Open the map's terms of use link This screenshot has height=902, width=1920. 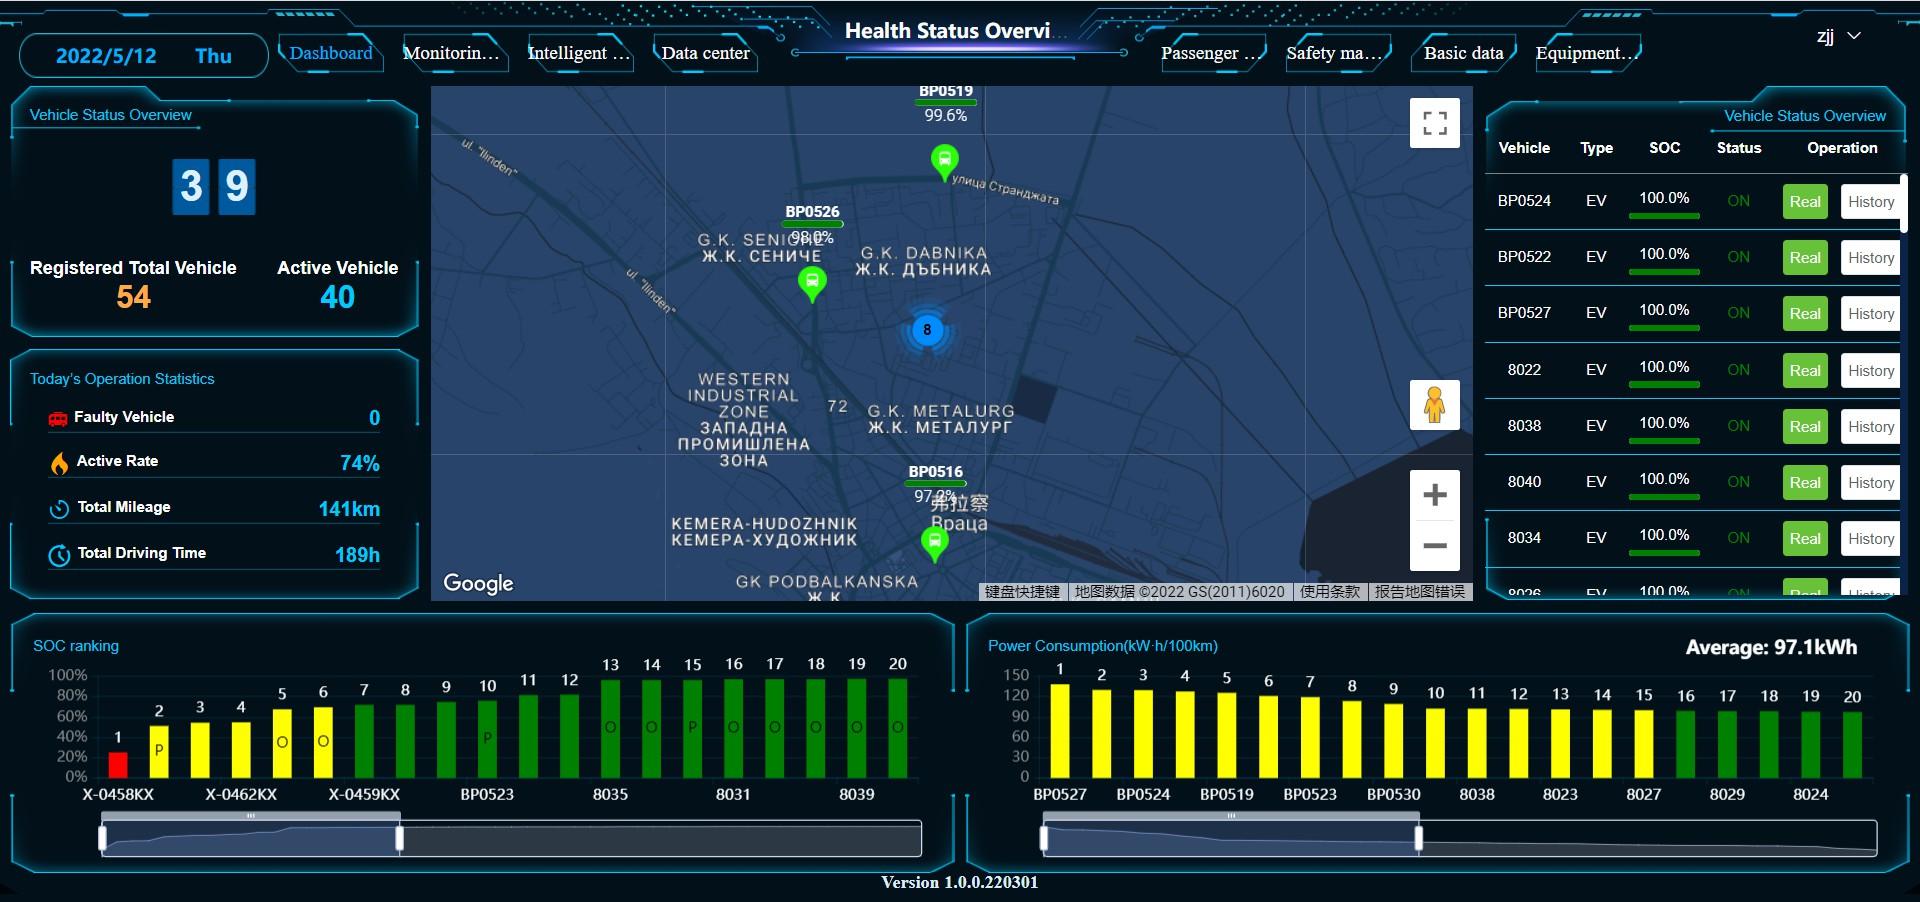point(1330,592)
